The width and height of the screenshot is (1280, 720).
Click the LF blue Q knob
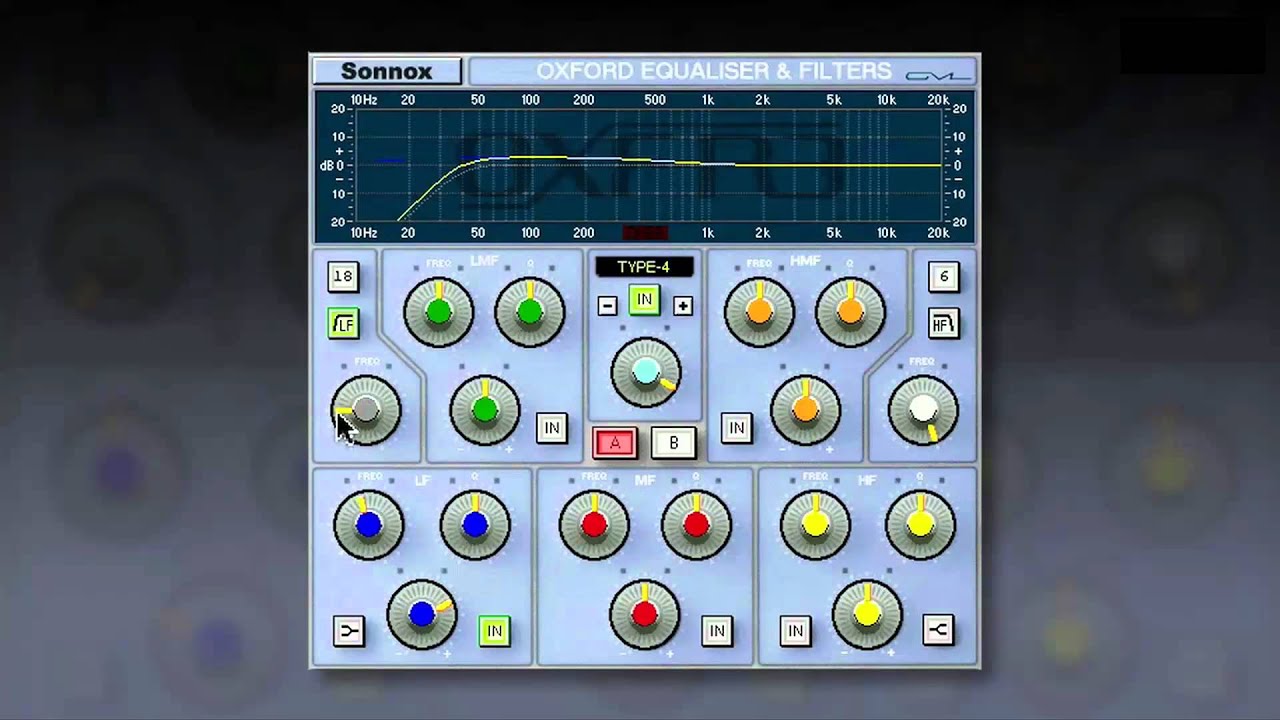[x=475, y=524]
